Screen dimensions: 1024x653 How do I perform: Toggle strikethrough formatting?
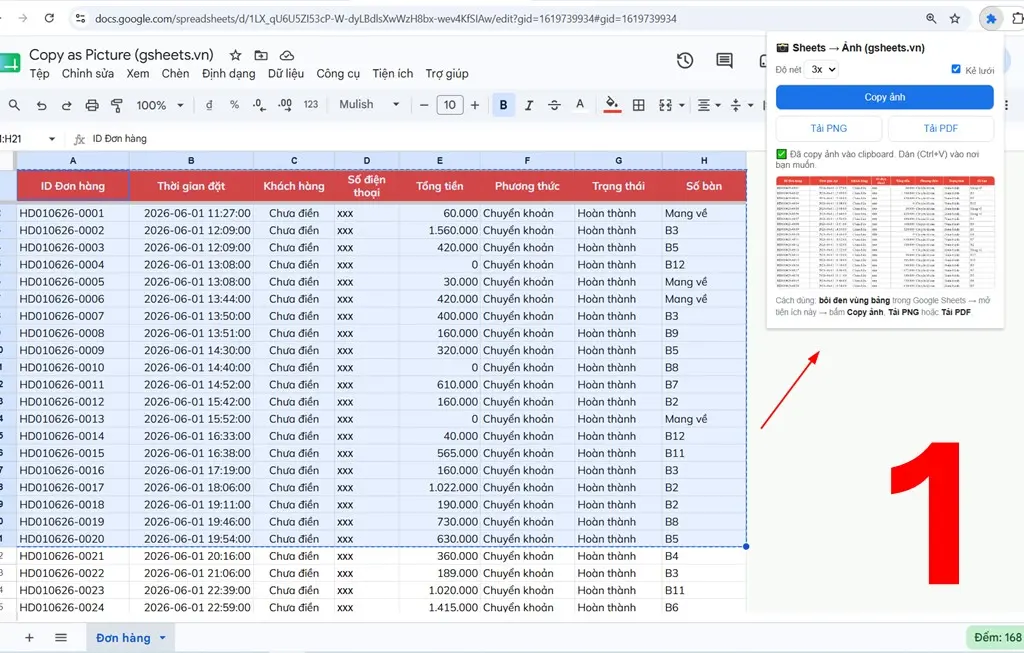click(x=554, y=105)
